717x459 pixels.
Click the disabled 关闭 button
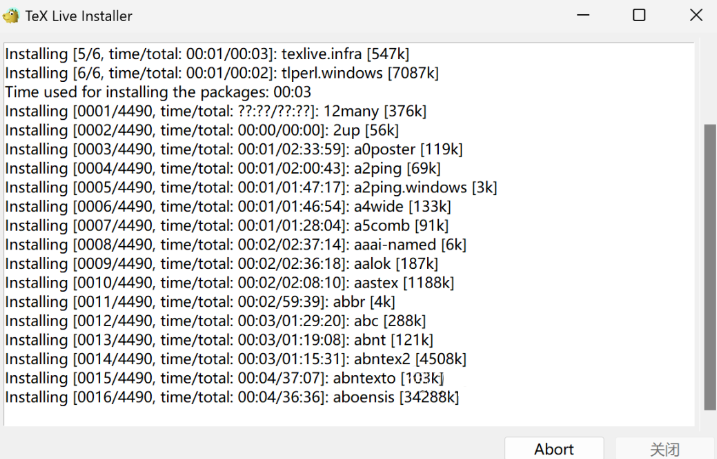tap(665, 449)
